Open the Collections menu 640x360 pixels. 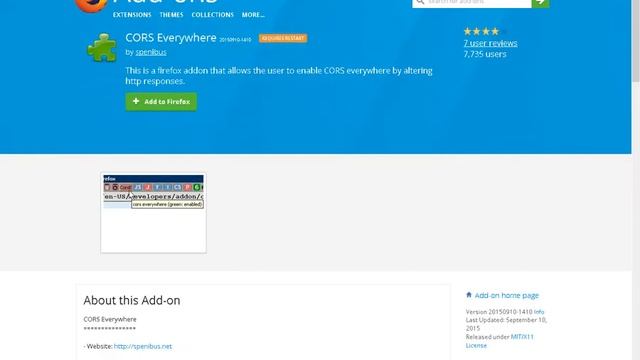point(213,15)
